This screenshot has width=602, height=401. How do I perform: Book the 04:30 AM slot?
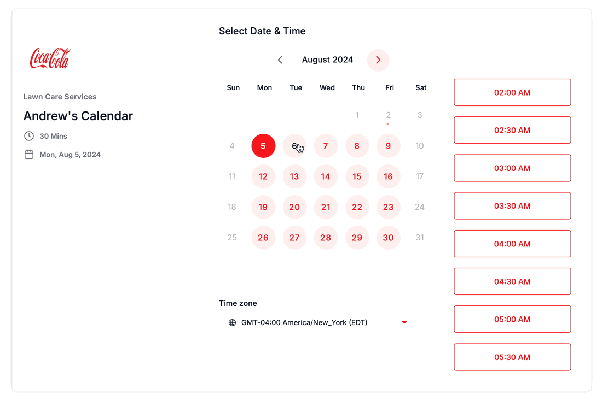(512, 281)
